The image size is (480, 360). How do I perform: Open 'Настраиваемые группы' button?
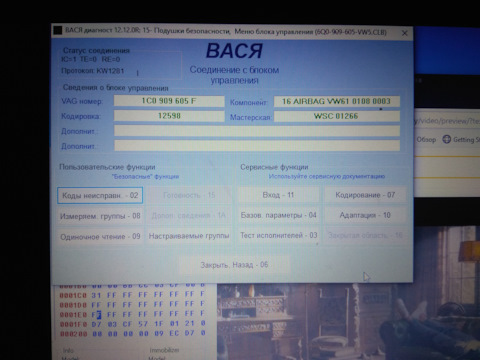[x=189, y=236]
